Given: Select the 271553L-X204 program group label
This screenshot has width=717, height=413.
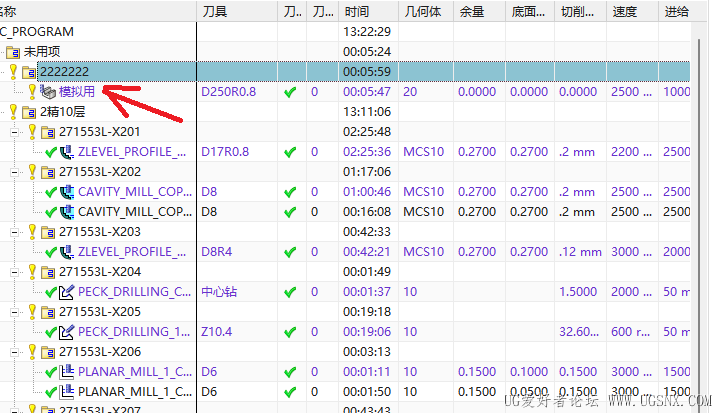Looking at the screenshot, I should (100, 272).
